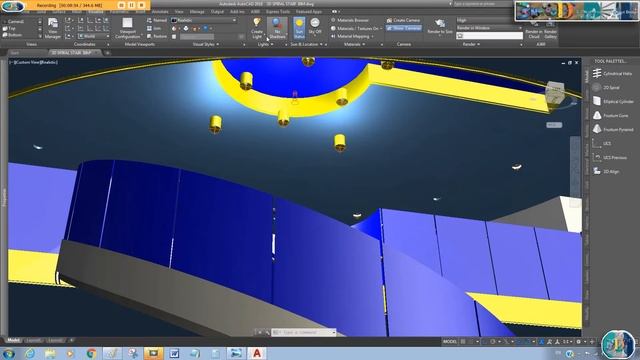Open the View Manager
Viewport: 640px width, 360px height.
[x=53, y=28]
